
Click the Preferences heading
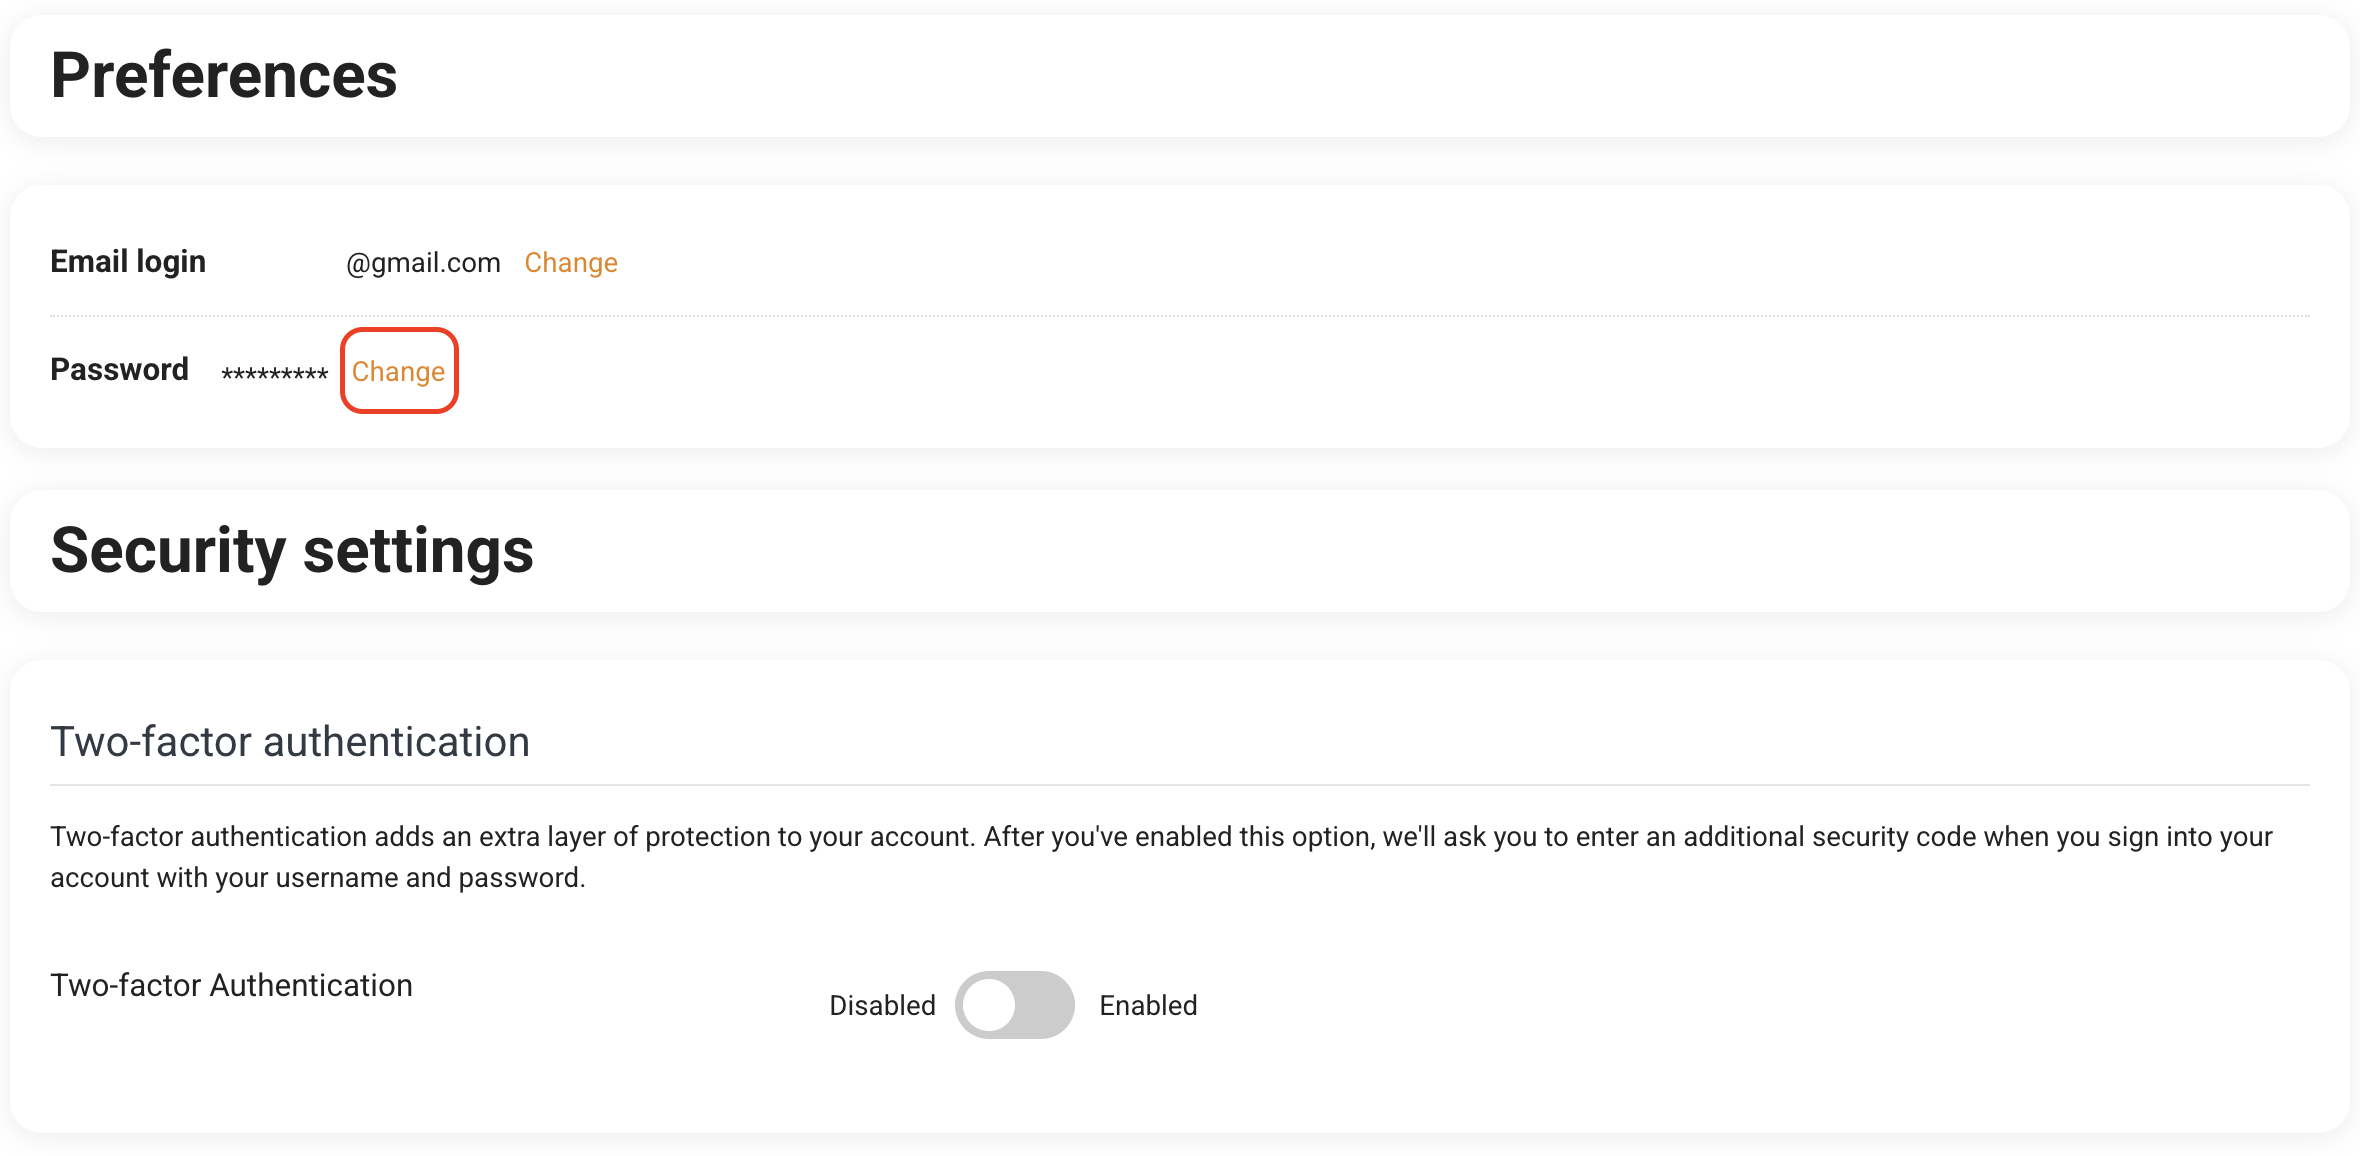coord(224,76)
